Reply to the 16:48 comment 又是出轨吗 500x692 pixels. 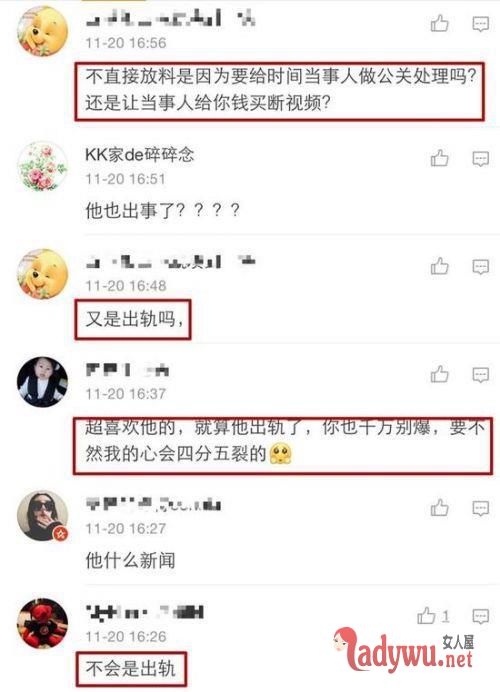click(x=481, y=267)
